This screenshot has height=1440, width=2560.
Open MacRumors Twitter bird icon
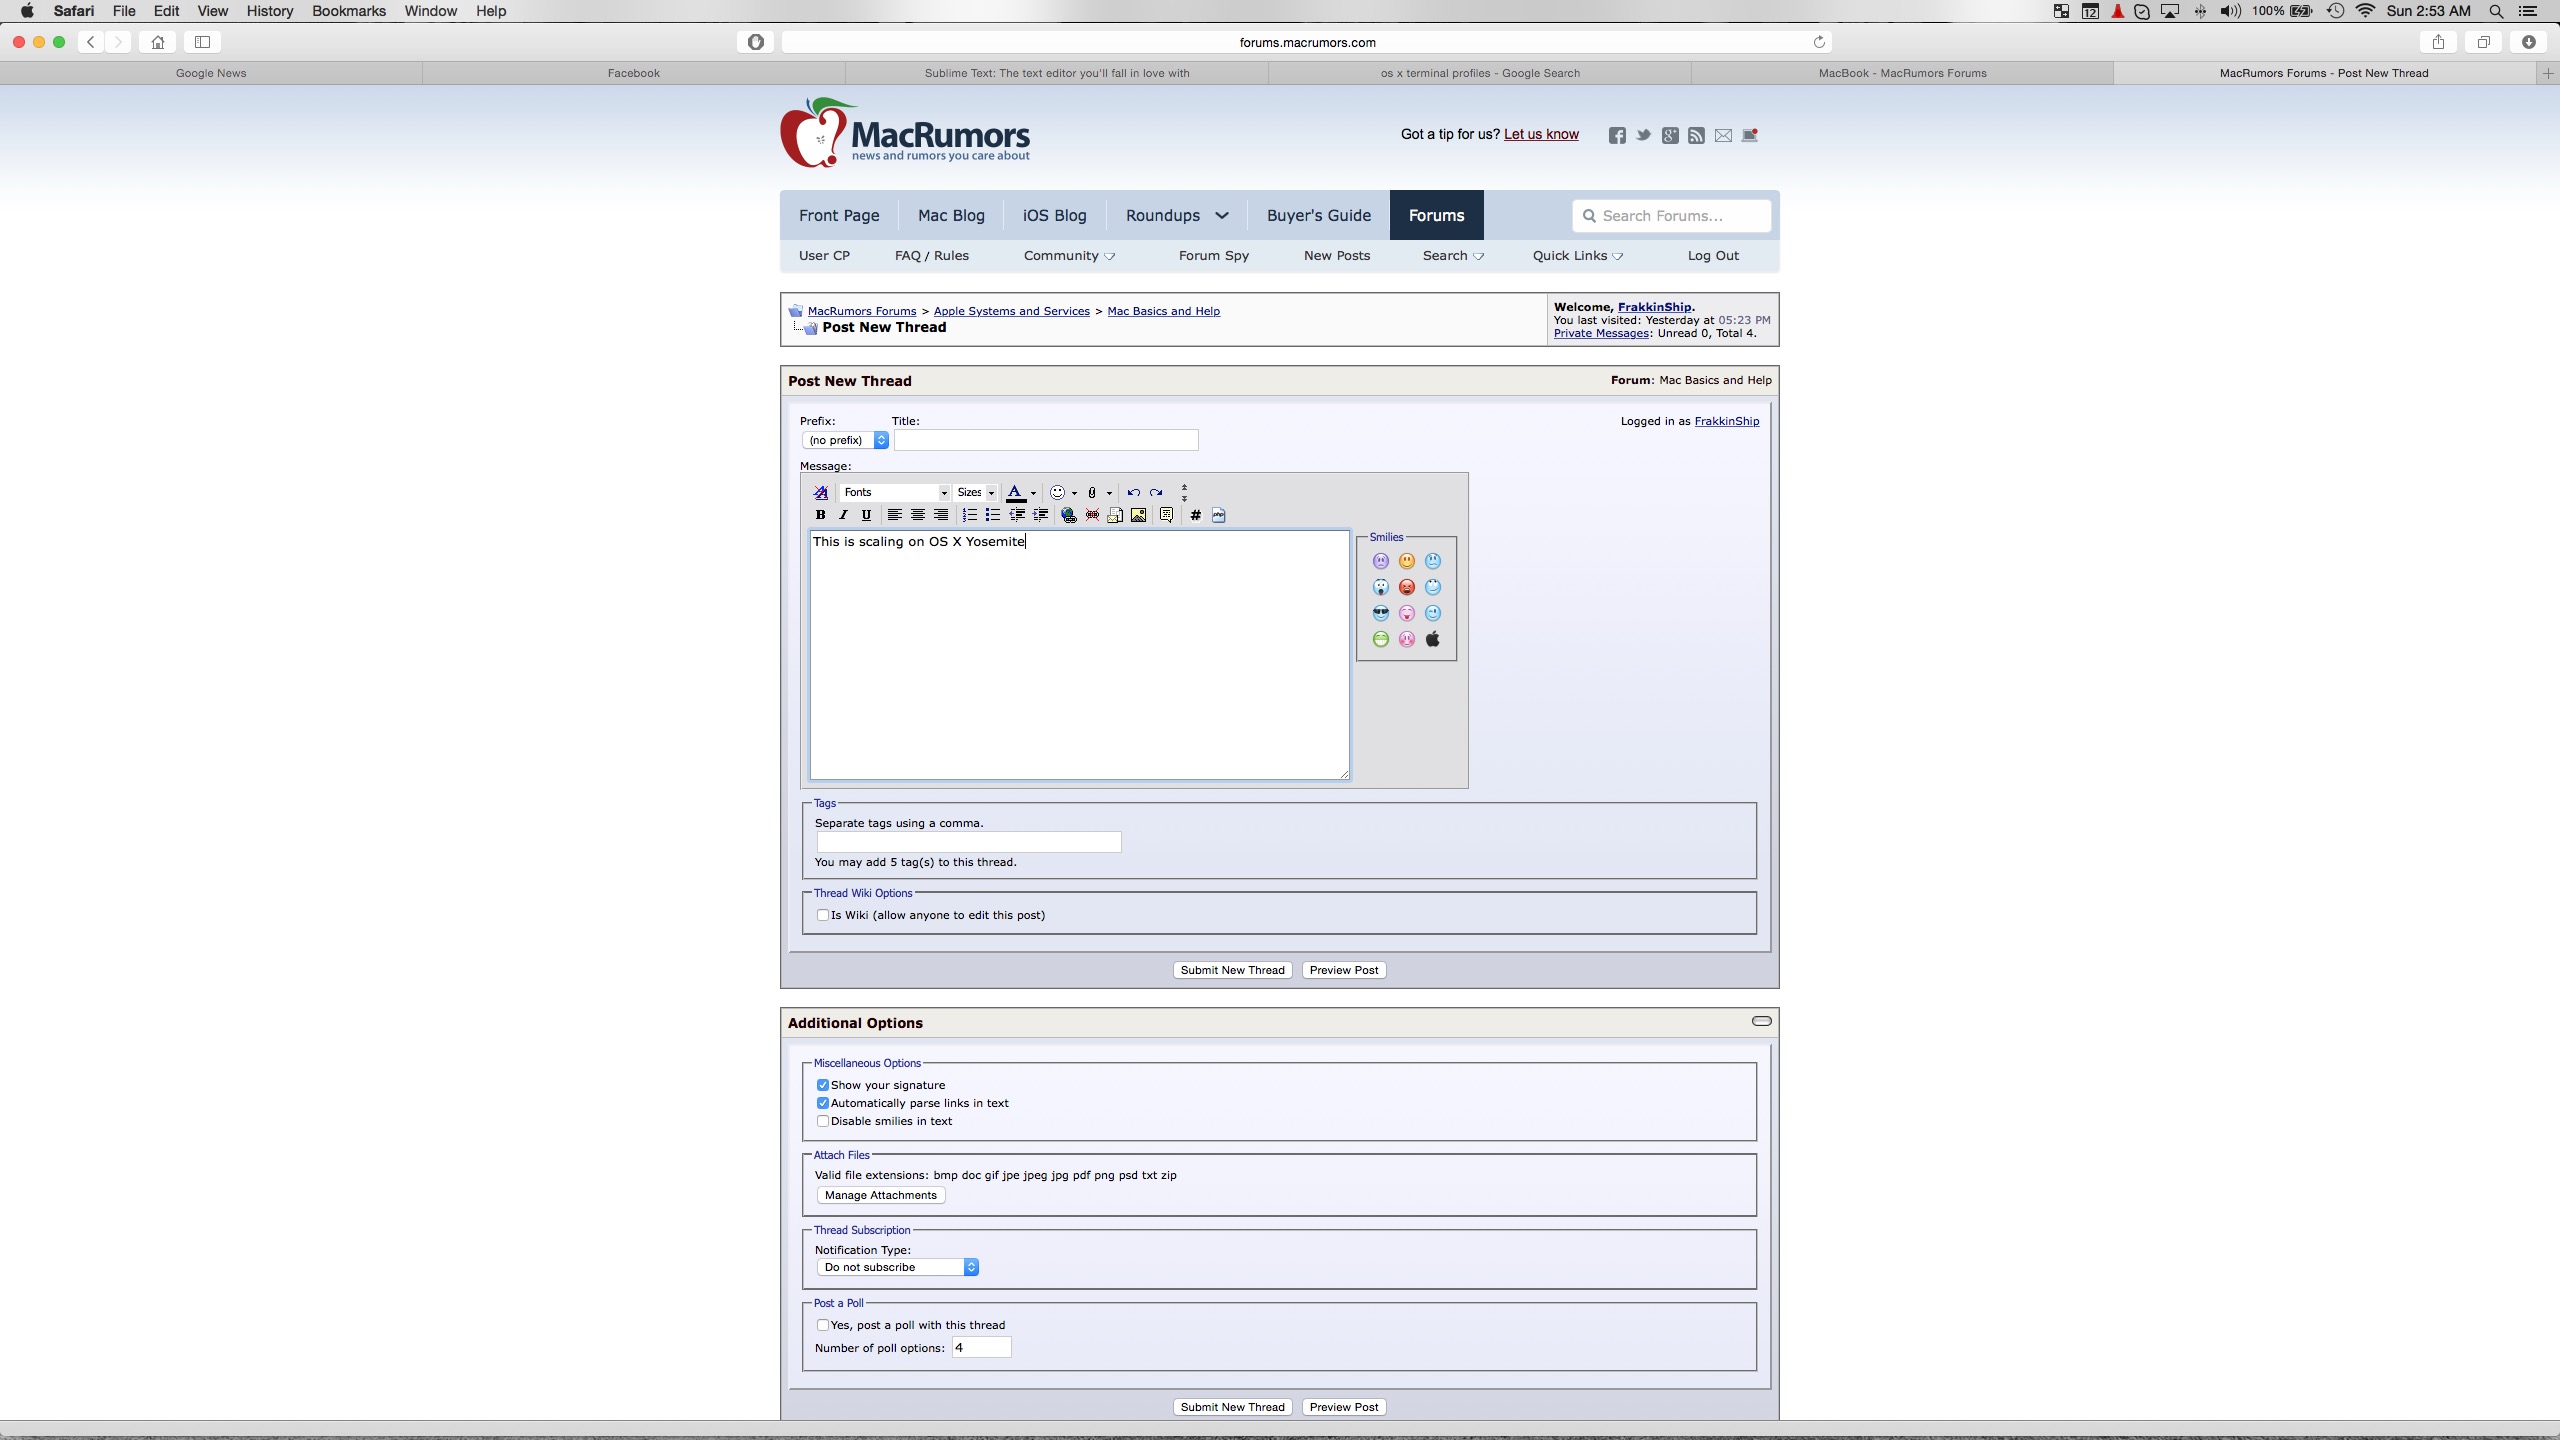click(1643, 135)
